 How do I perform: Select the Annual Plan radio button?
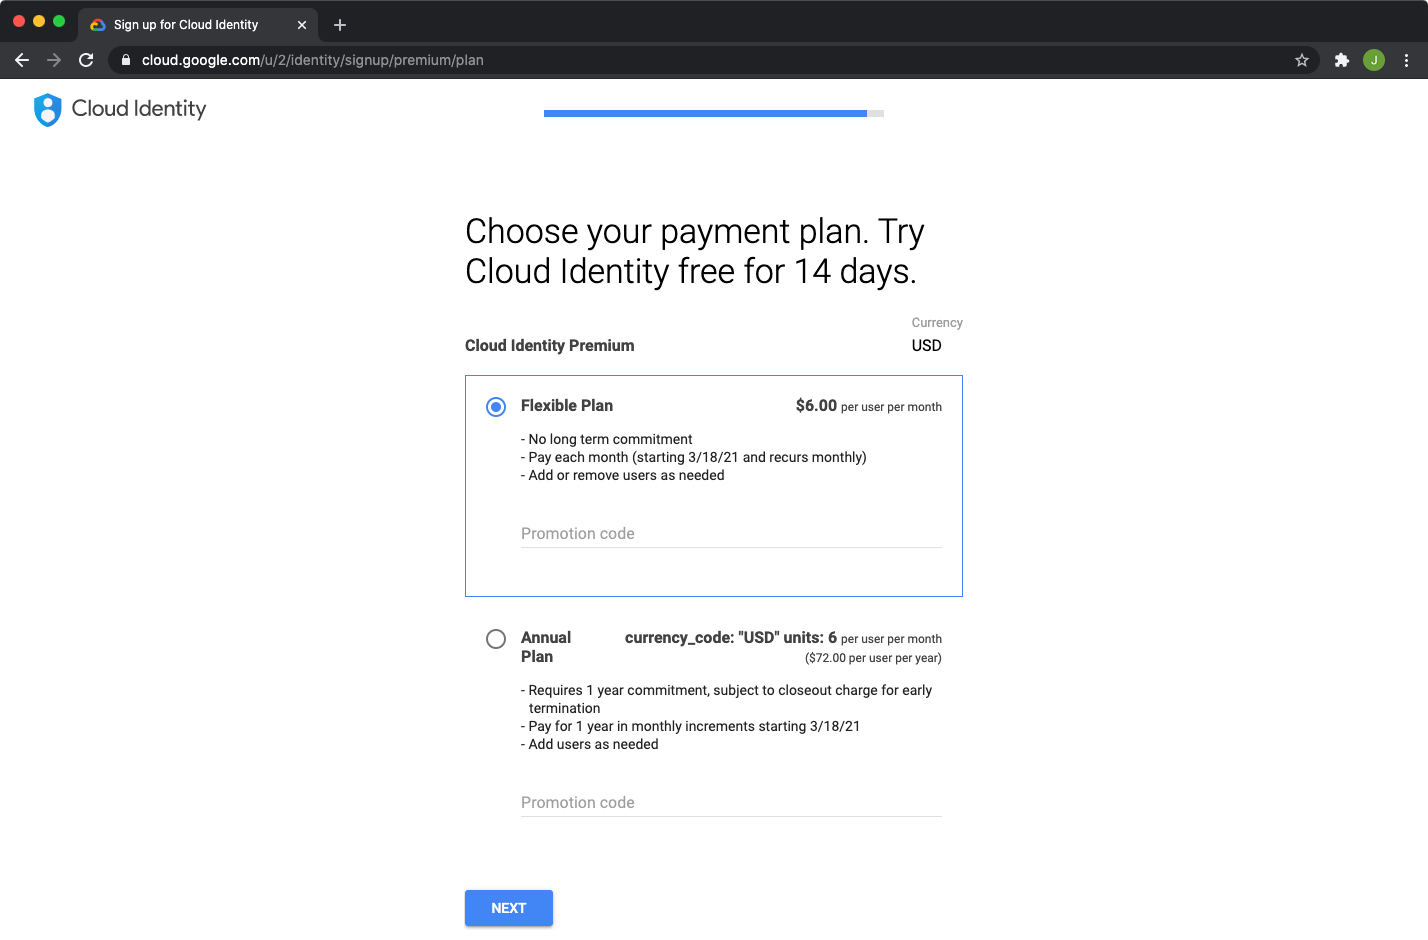pos(496,639)
